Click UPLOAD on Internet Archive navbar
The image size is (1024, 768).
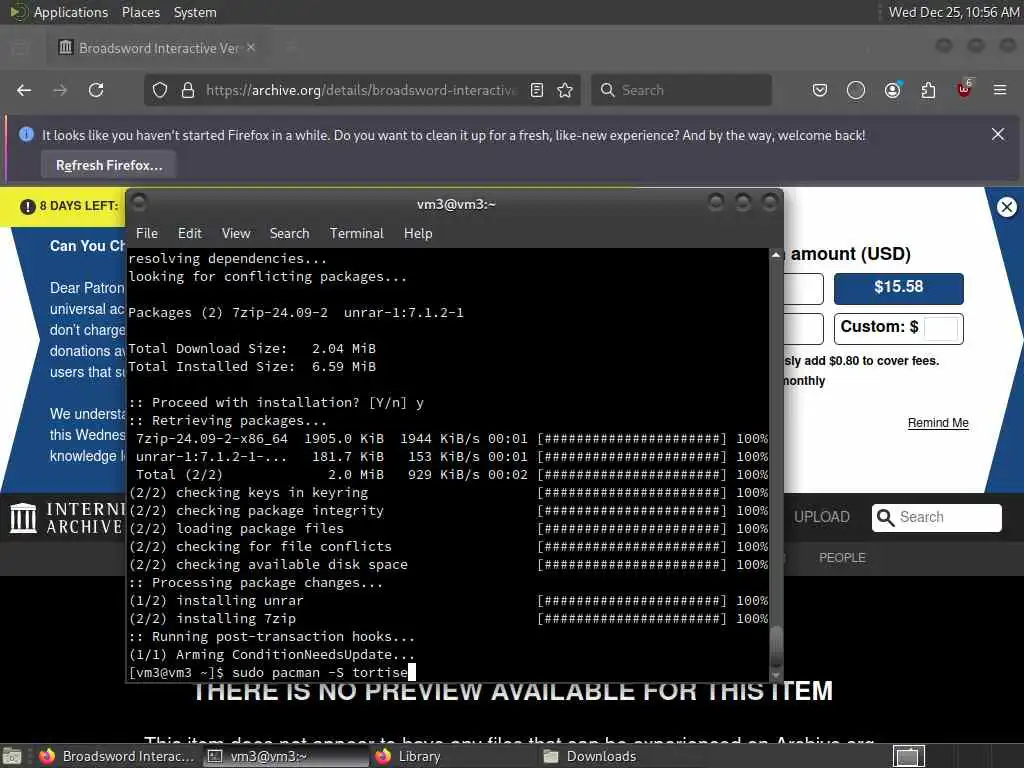[822, 517]
